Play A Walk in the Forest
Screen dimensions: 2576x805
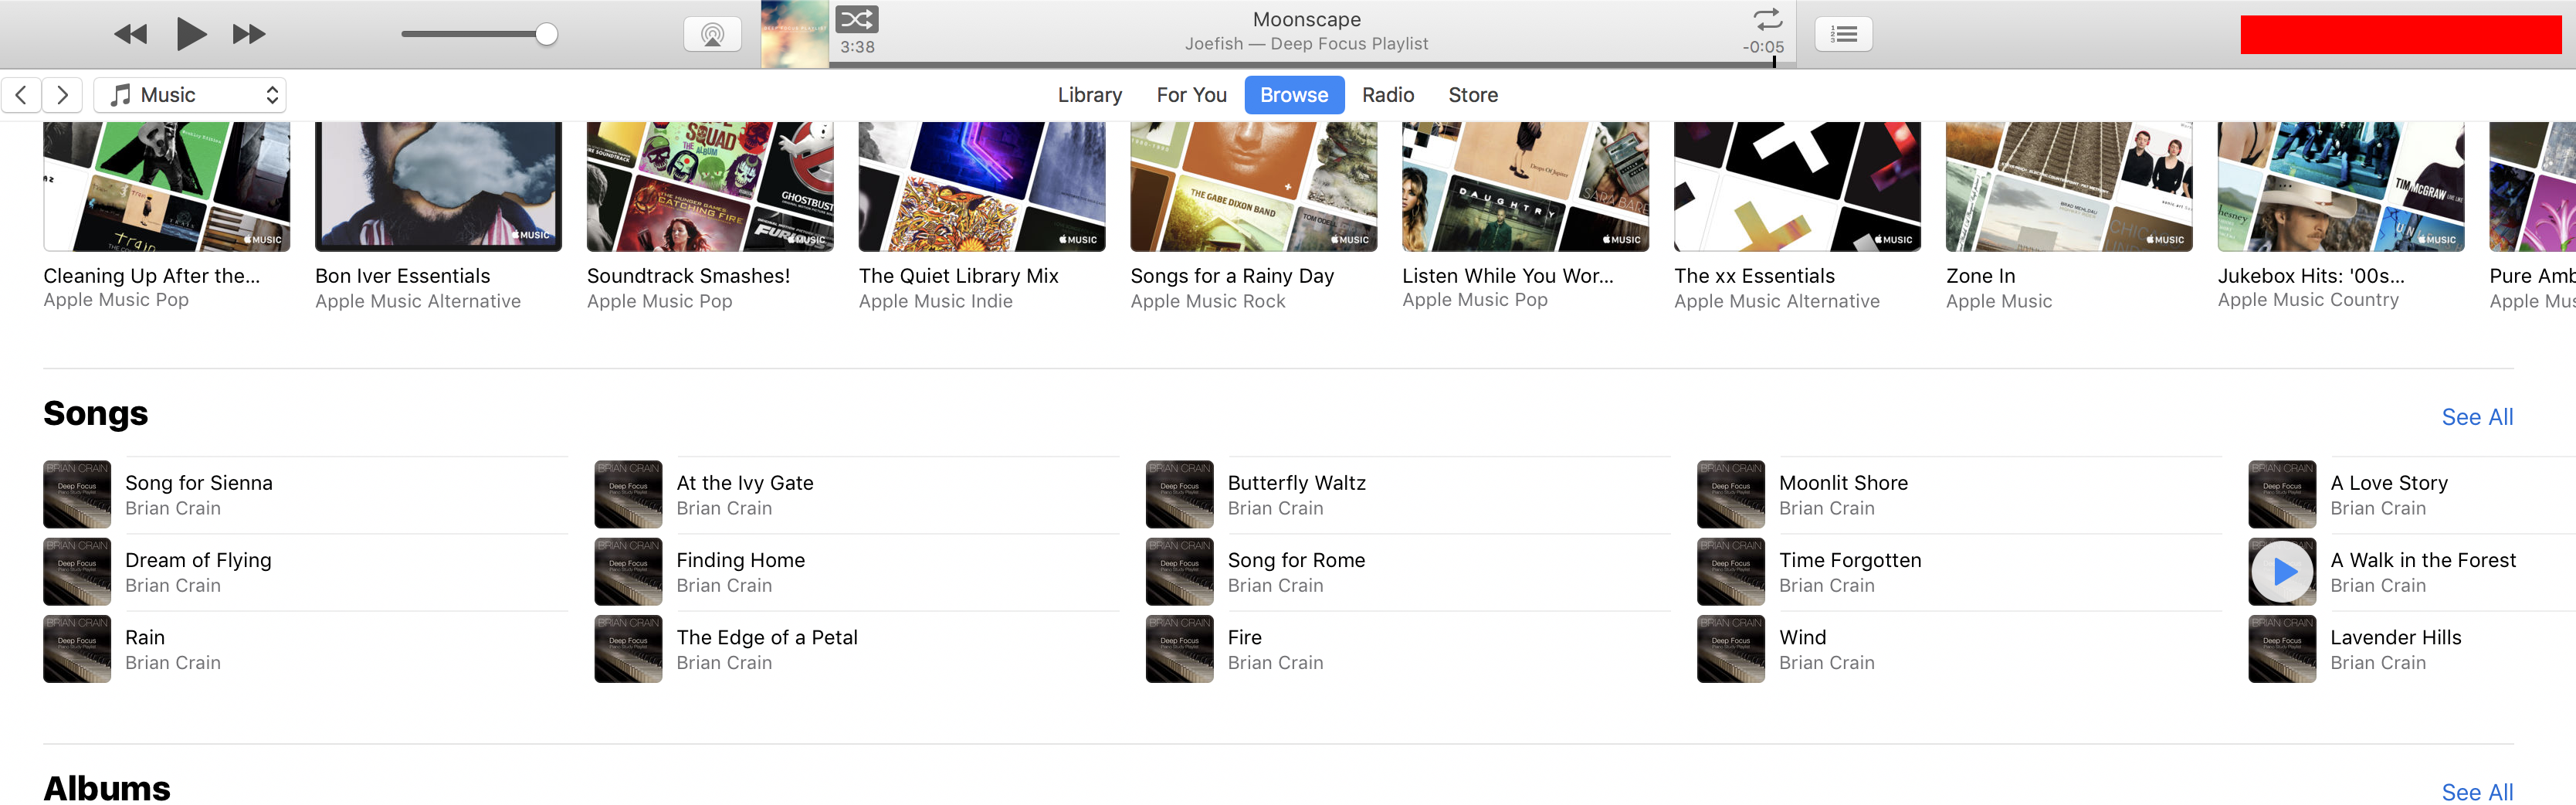click(2282, 572)
